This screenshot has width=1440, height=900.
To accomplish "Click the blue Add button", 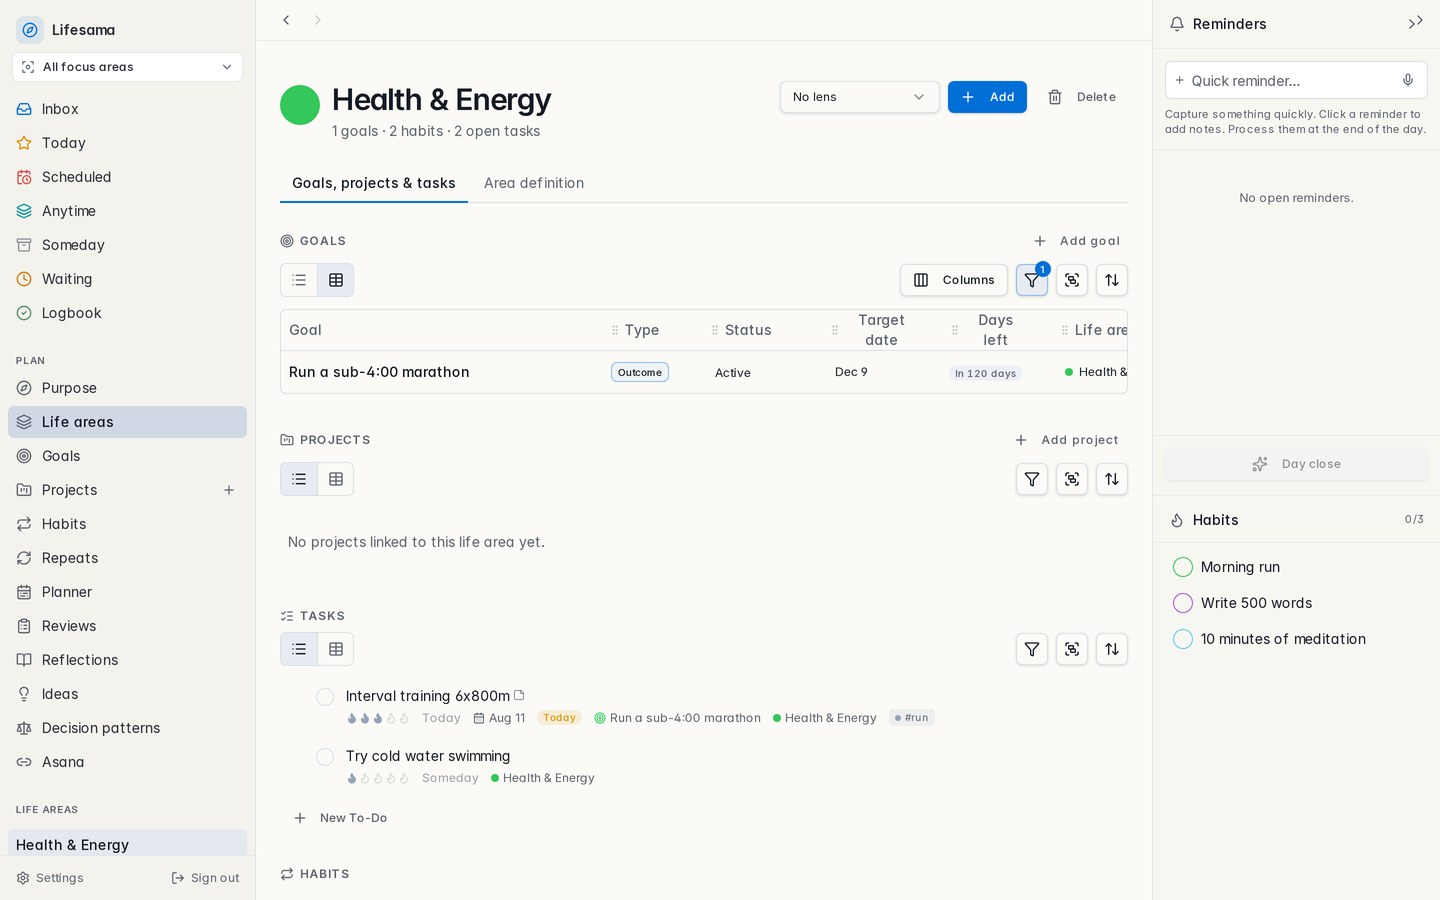I will [x=987, y=97].
